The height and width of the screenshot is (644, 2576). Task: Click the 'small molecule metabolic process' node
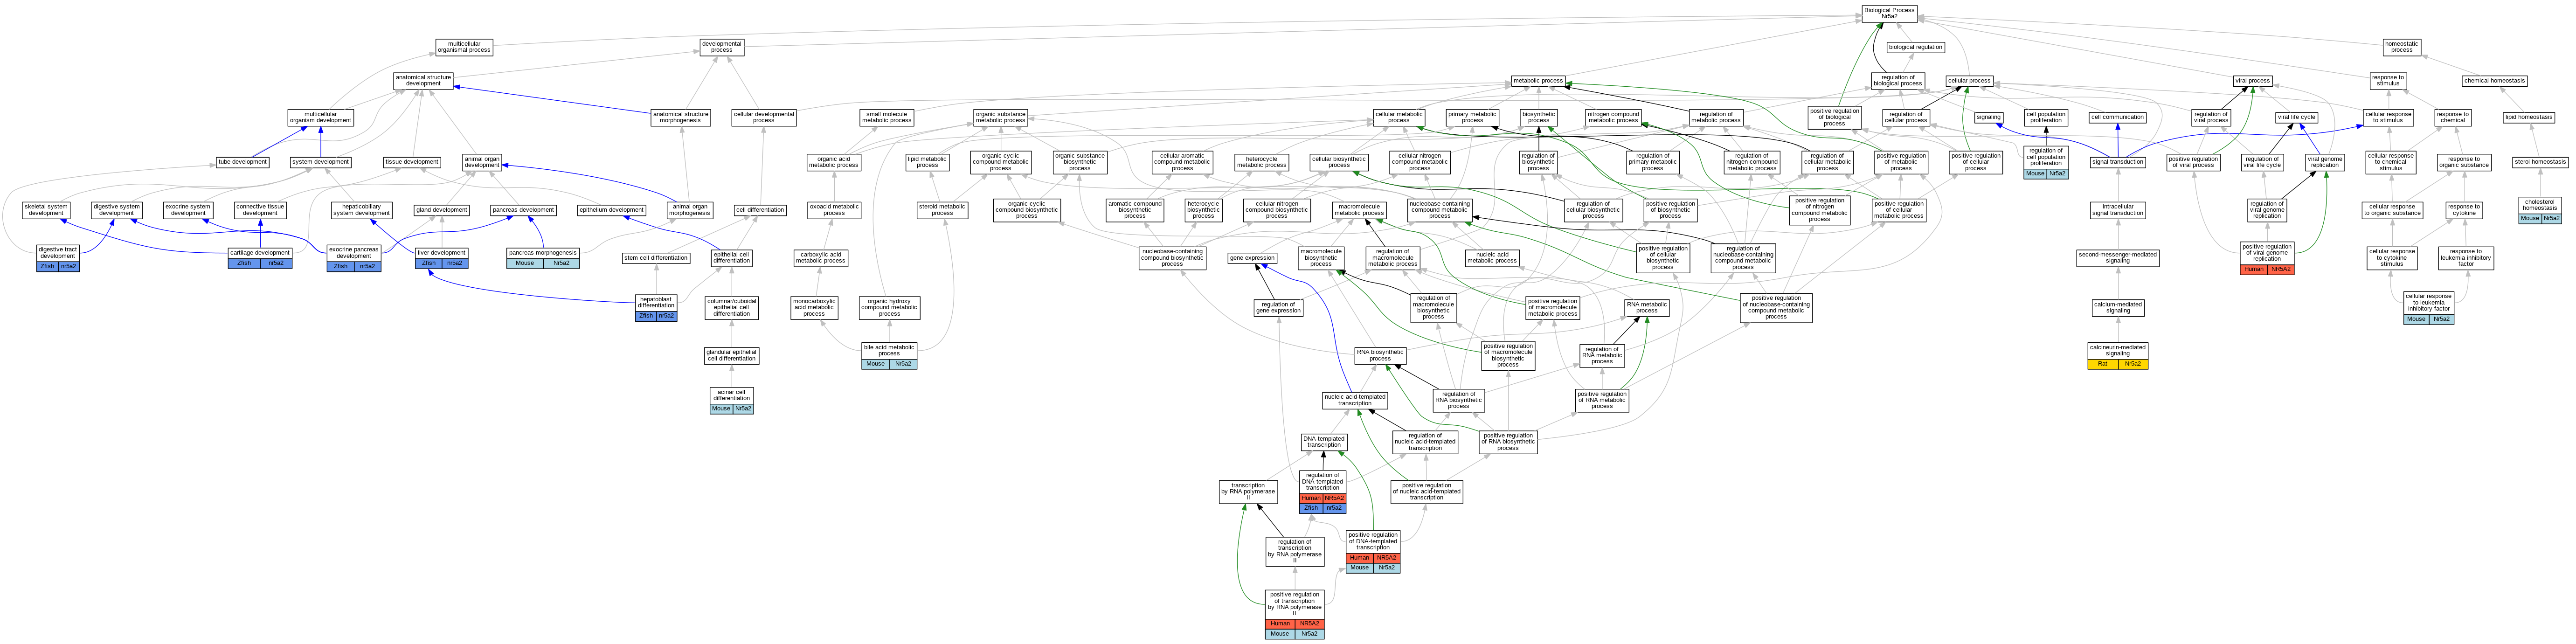point(886,118)
